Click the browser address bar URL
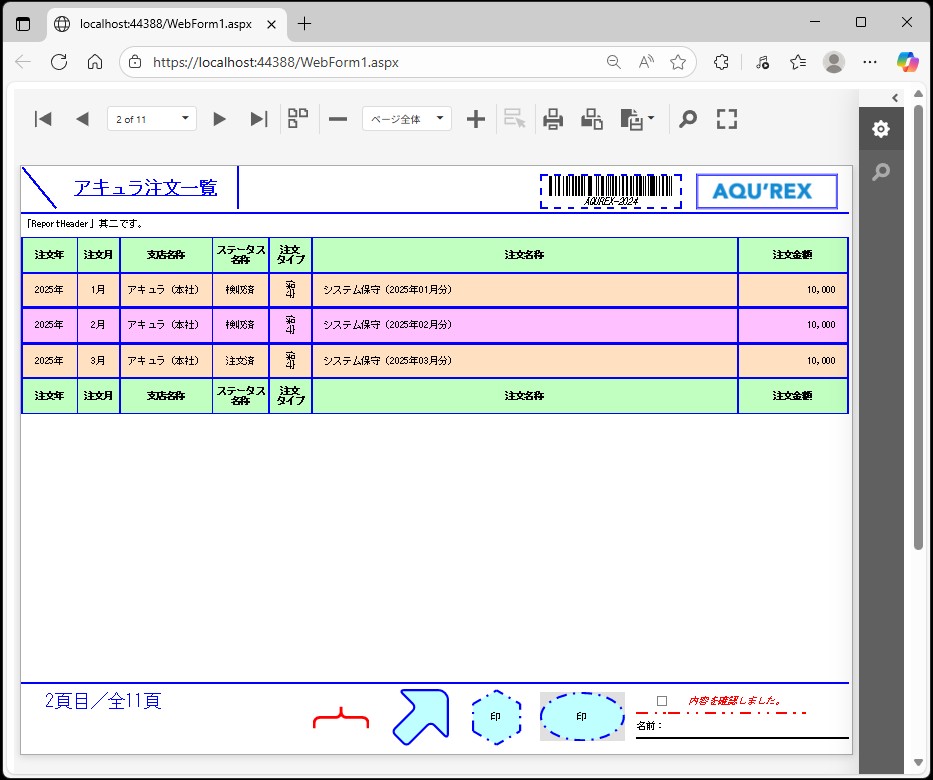Viewport: 933px width, 780px height. pyautogui.click(x=276, y=62)
